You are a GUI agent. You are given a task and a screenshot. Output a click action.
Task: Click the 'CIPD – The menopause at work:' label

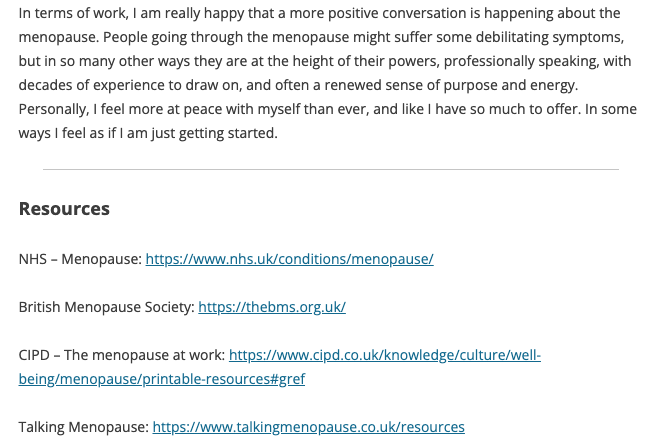coord(122,355)
